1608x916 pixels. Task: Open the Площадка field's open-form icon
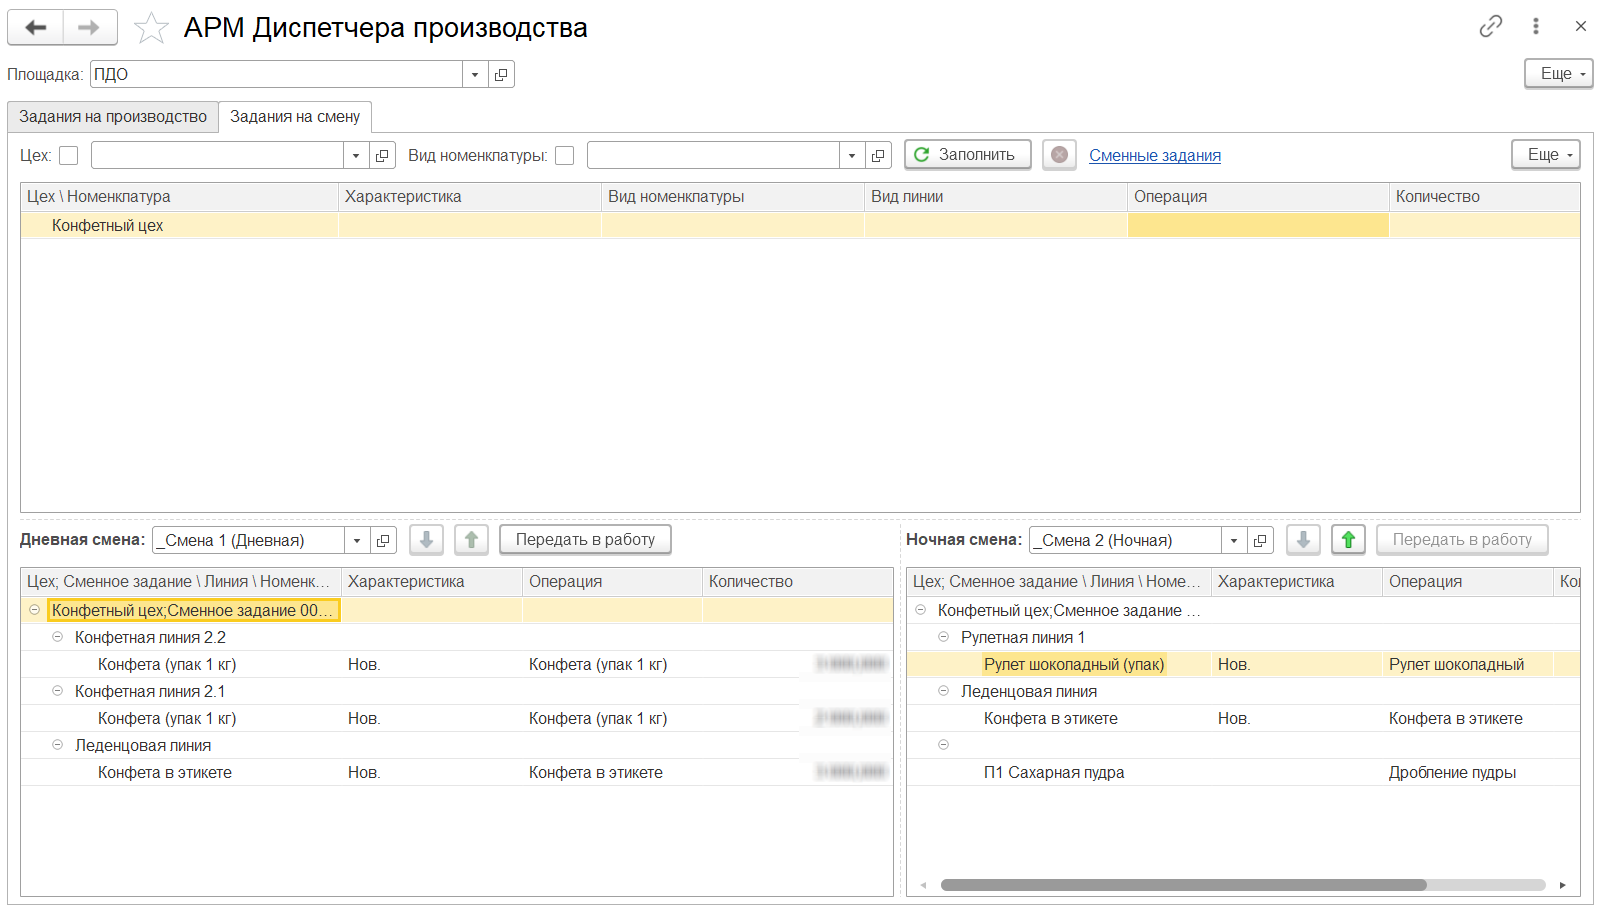501,75
